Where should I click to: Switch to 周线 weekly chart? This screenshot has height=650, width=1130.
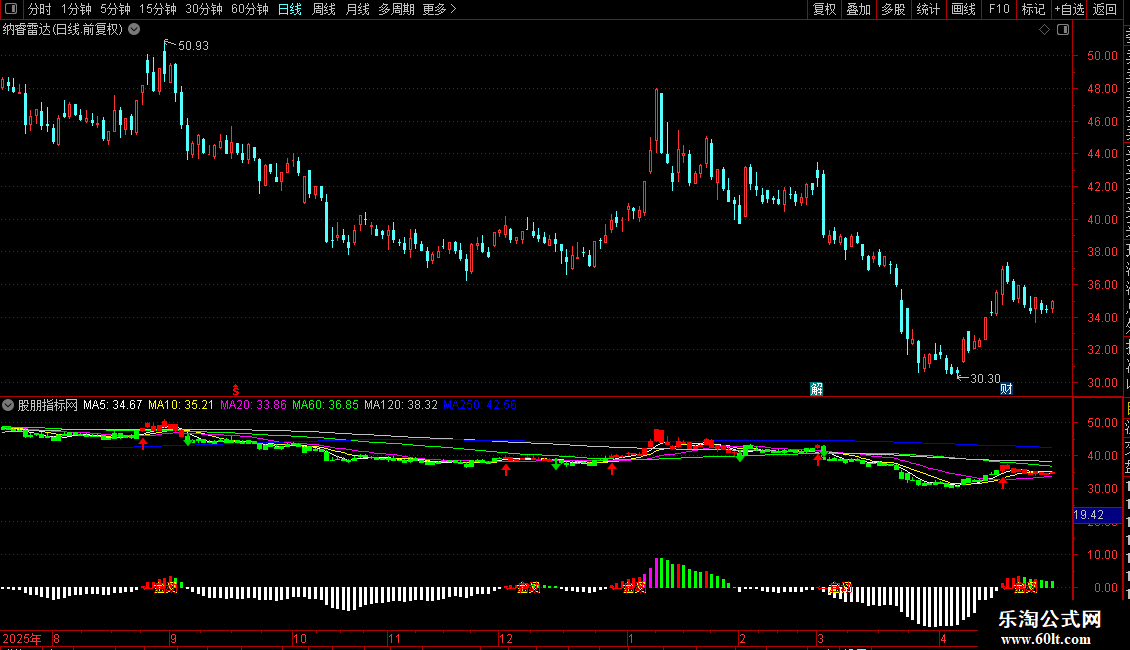click(x=324, y=9)
